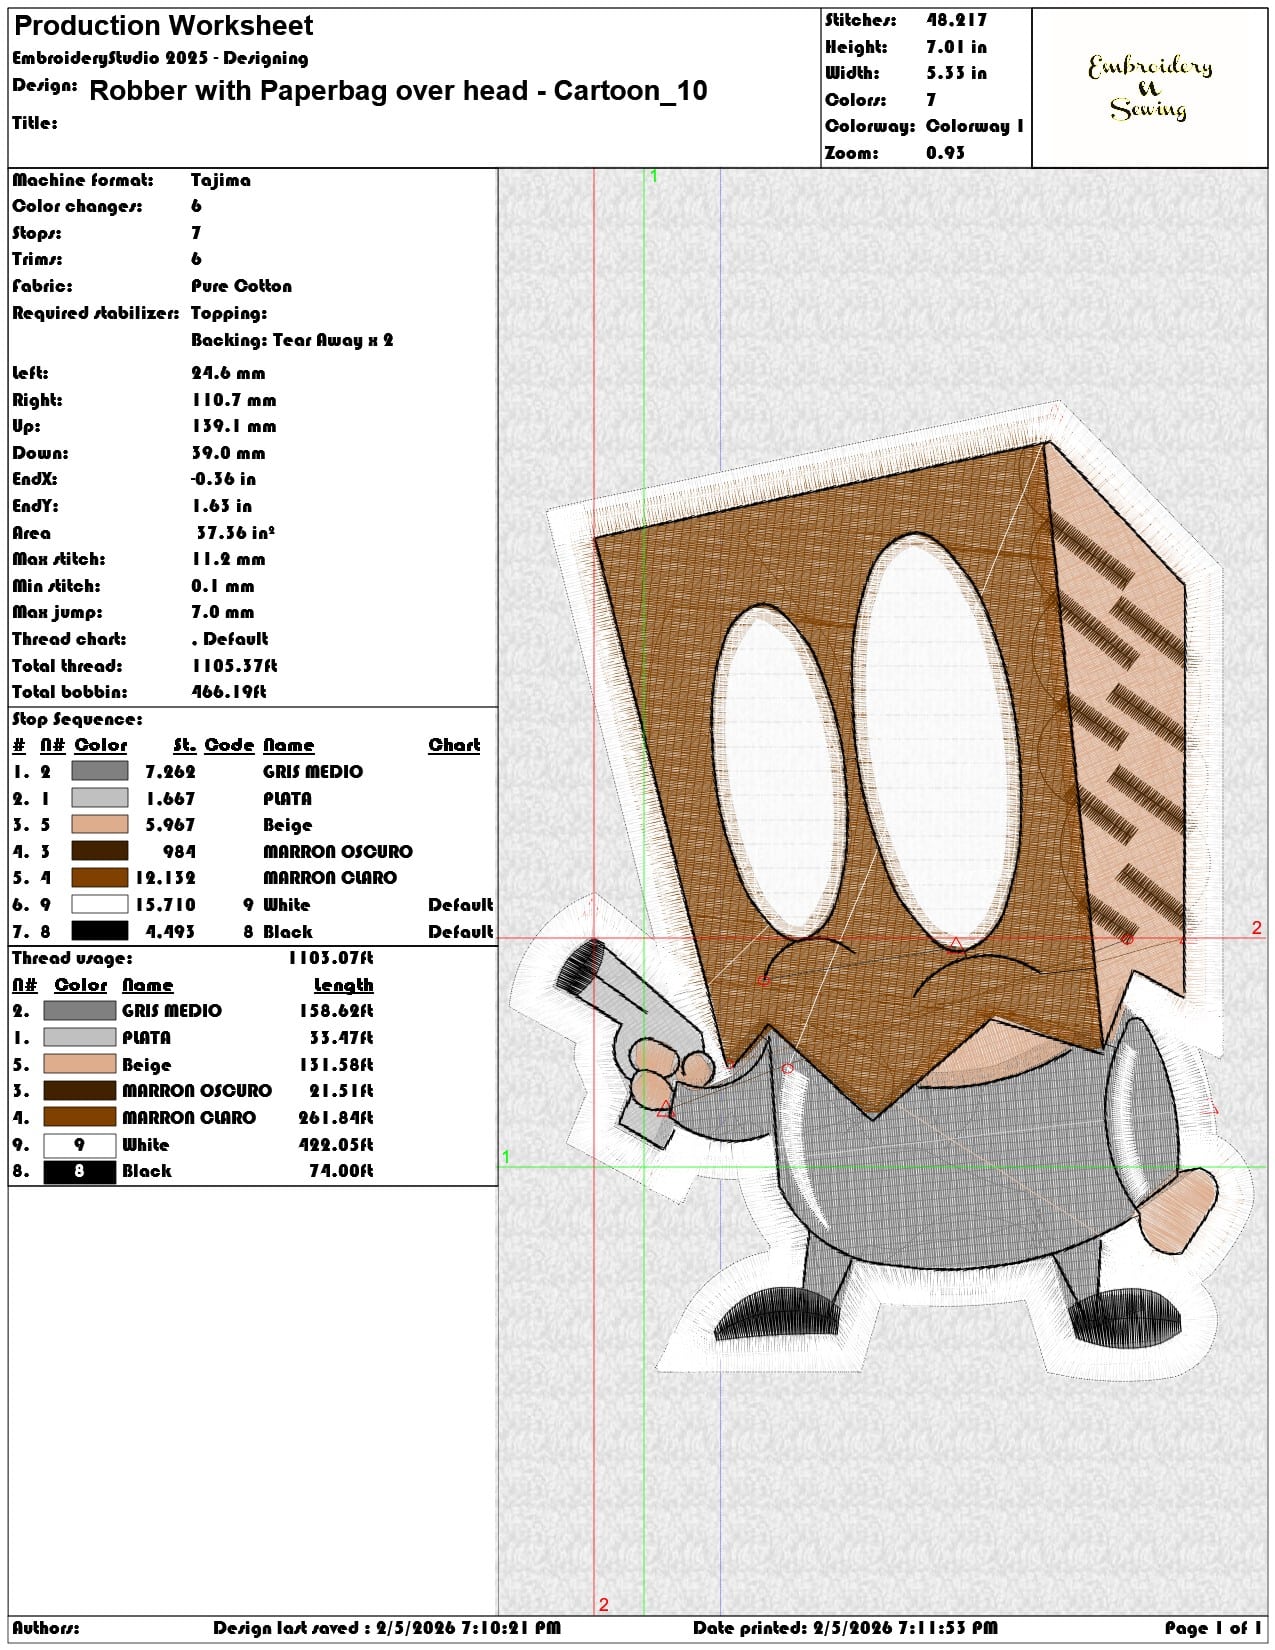Click the Design last saved timestamp
This screenshot has height=1650, width=1275.
click(387, 1628)
